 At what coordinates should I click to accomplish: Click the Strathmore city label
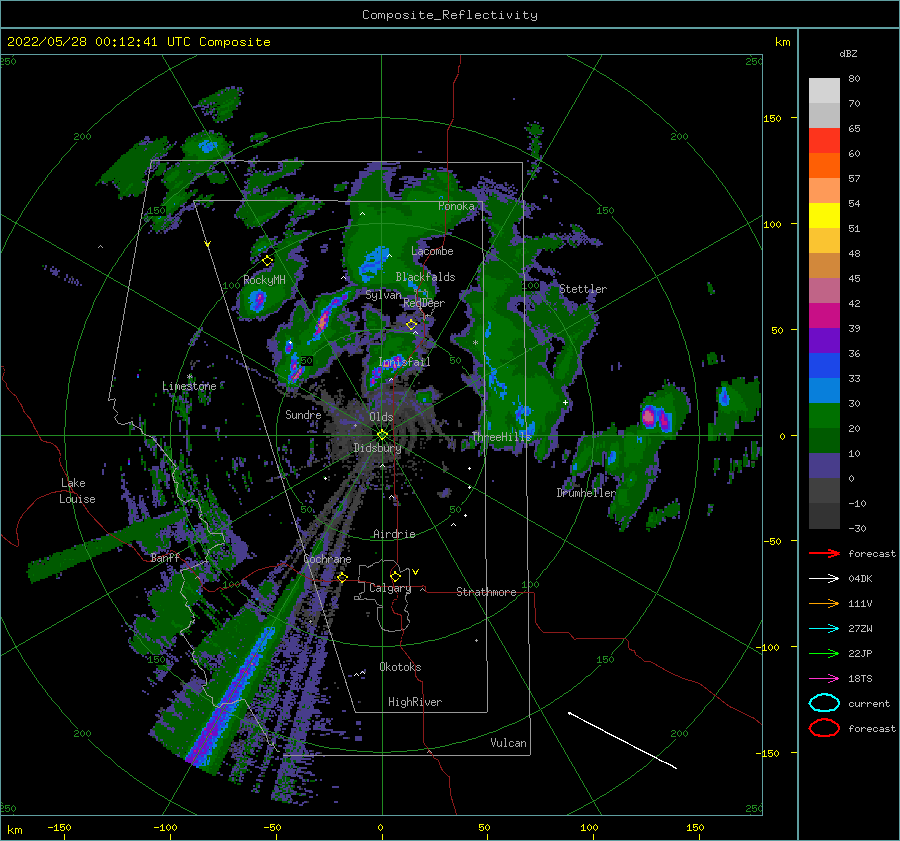486,592
